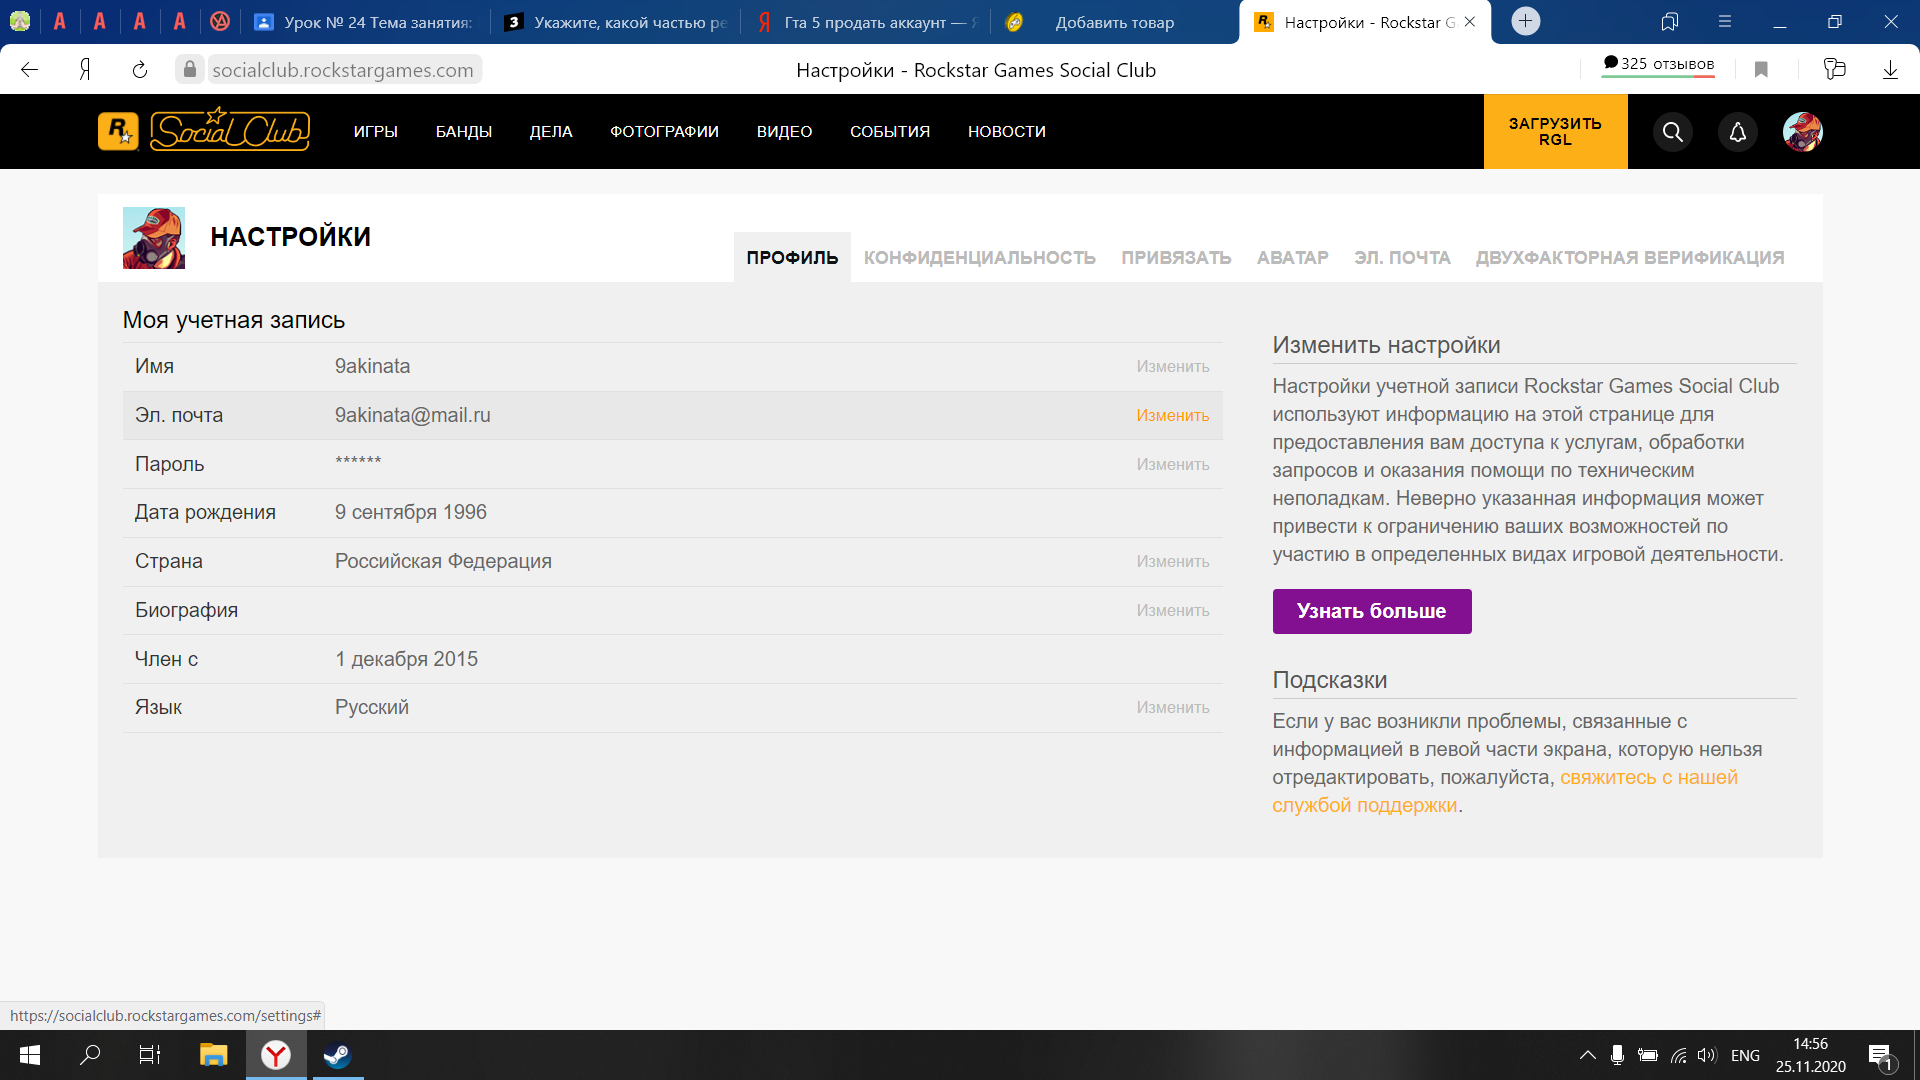Click the Yandex home Я icon

86,69
